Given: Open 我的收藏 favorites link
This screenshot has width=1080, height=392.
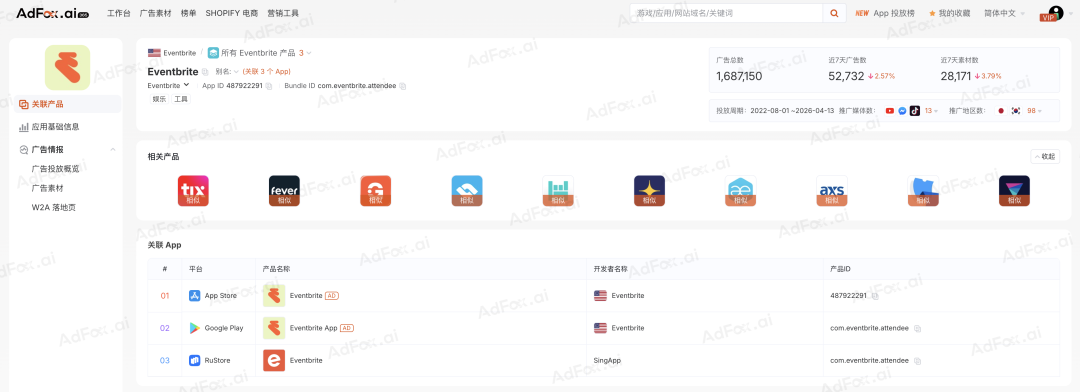Looking at the screenshot, I should 954,13.
